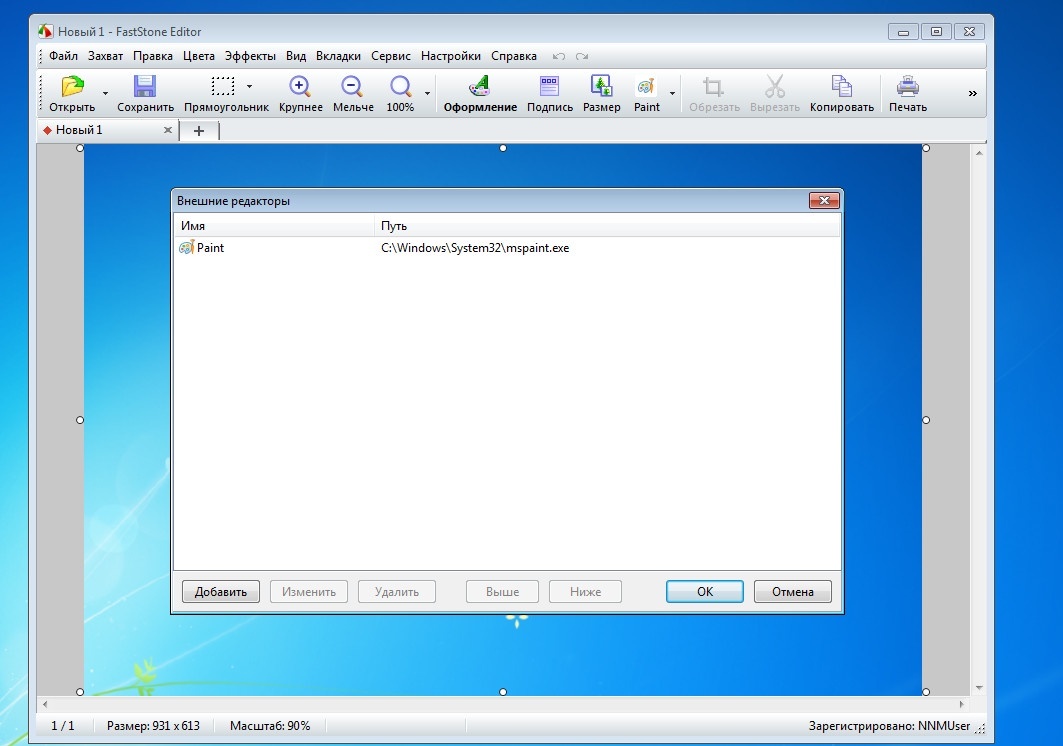1063x746 pixels.
Task: Click the Добавить button
Action: (220, 591)
